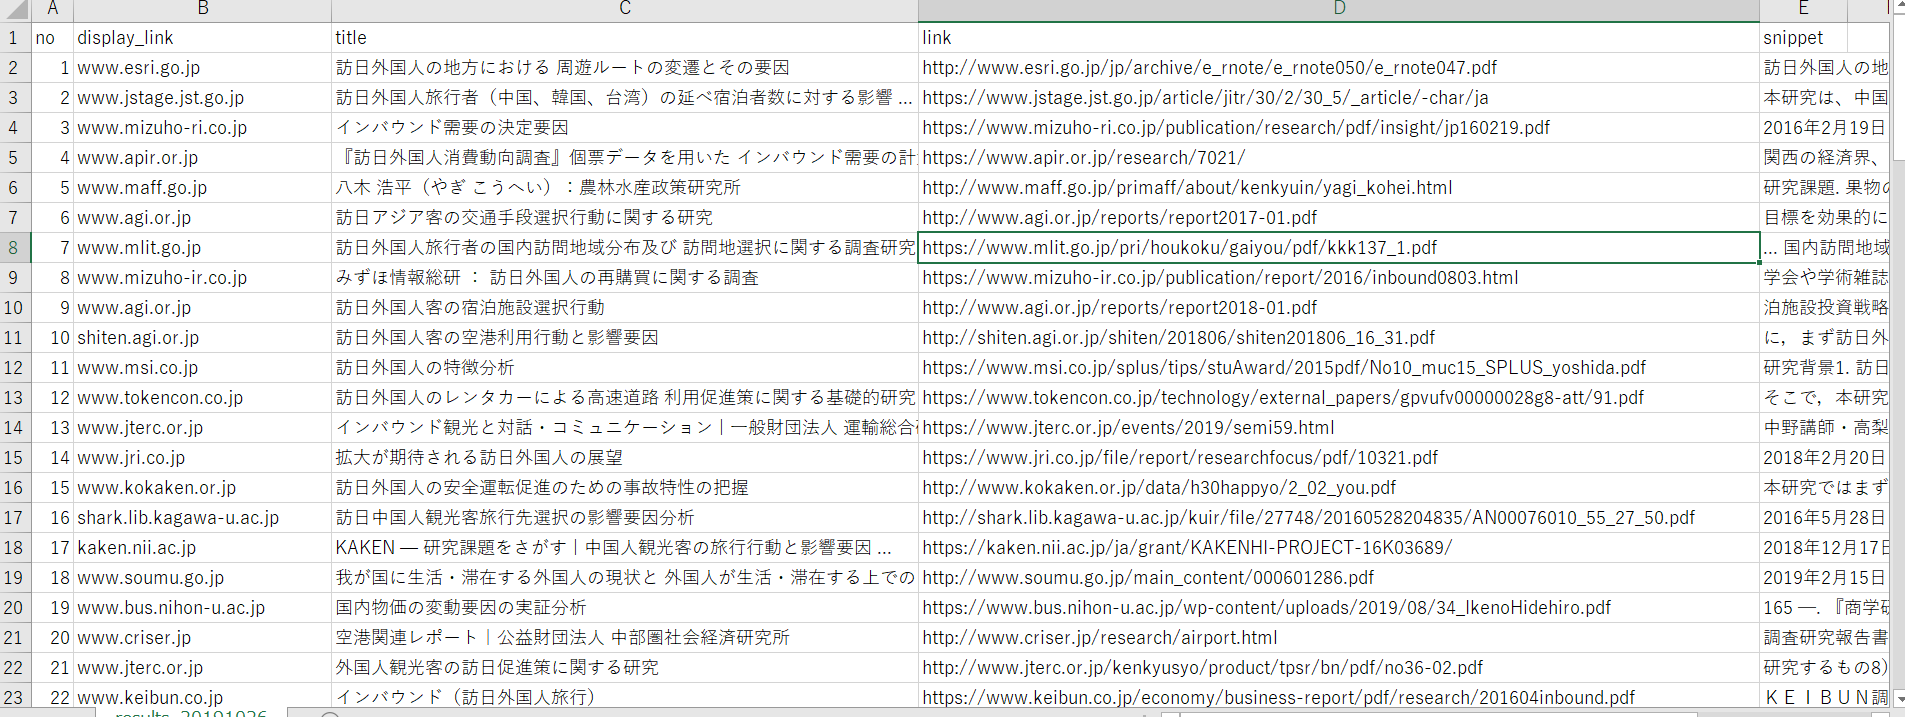
Task: Select cell www.keibun.co.jp
Action: click(x=202, y=698)
